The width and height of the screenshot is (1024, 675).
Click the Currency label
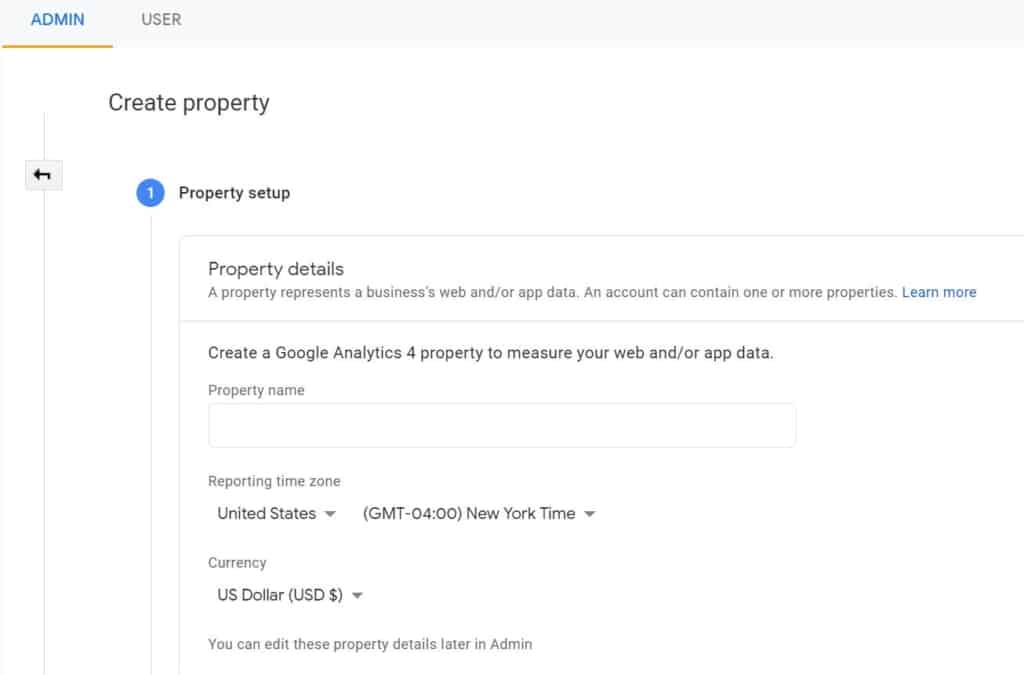point(237,563)
